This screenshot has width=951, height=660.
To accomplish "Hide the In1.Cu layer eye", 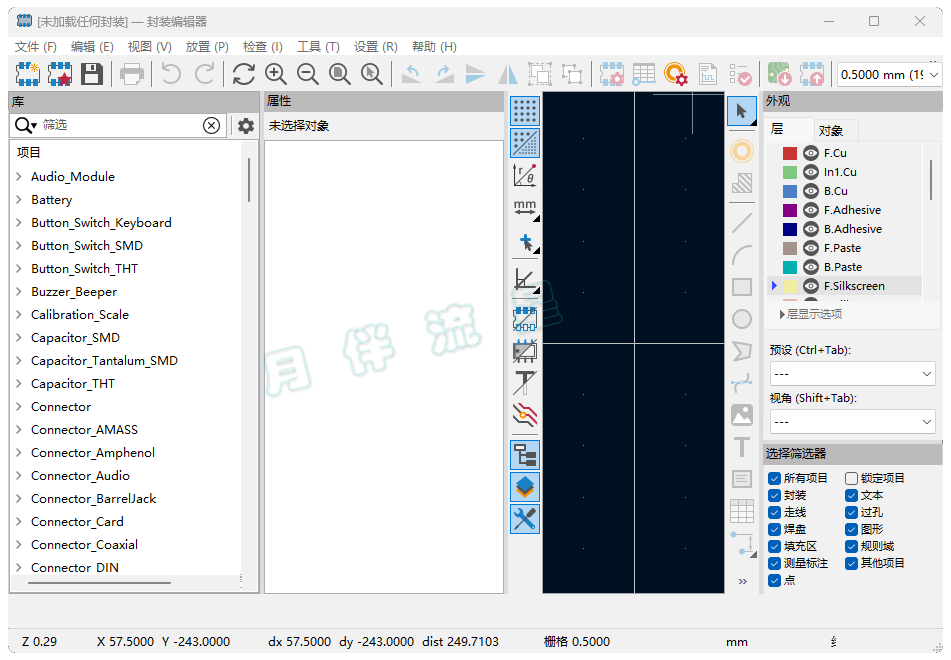I will [811, 172].
